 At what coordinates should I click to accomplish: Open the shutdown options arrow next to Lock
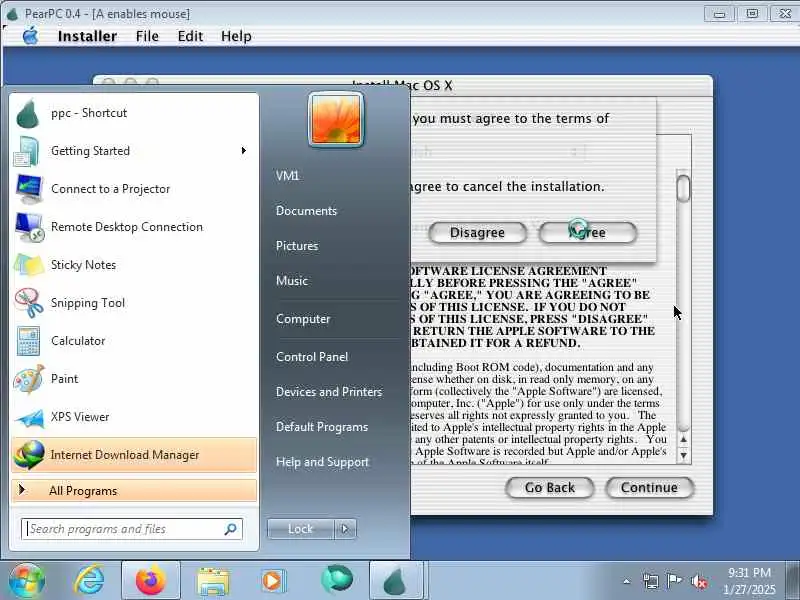[x=345, y=529]
